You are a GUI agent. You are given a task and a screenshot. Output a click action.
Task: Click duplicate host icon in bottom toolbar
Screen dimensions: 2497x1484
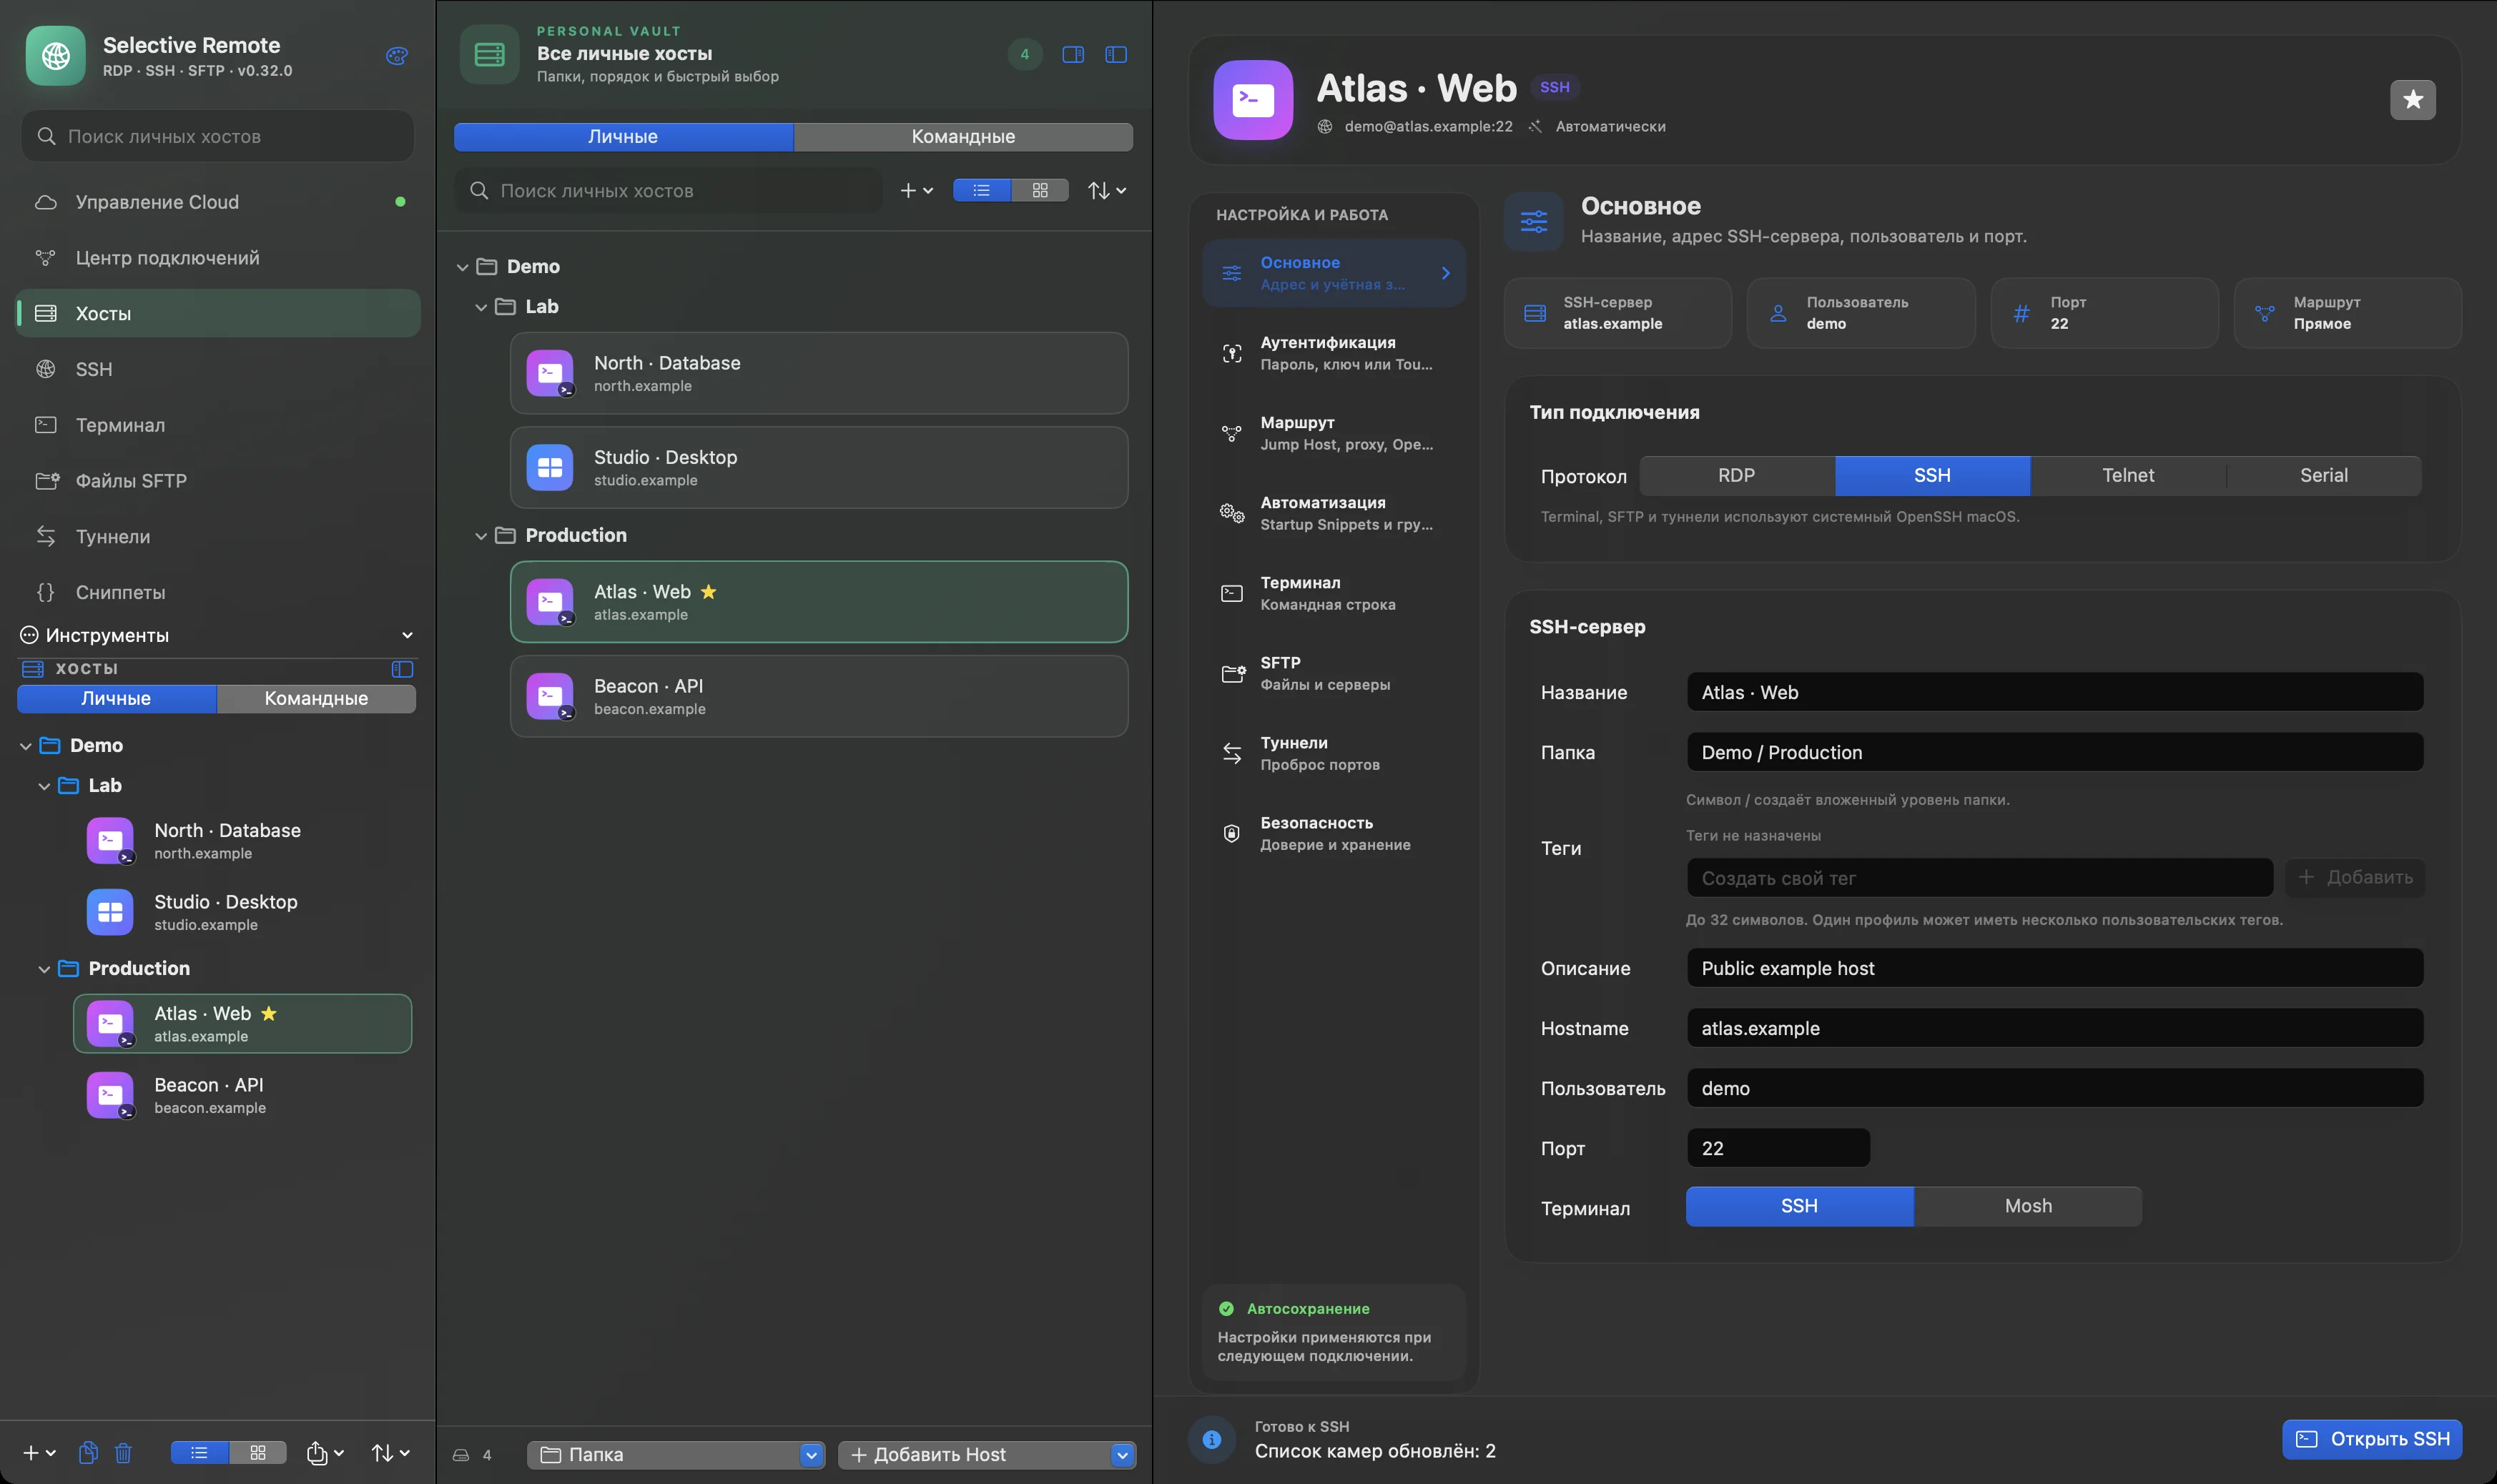[88, 1453]
